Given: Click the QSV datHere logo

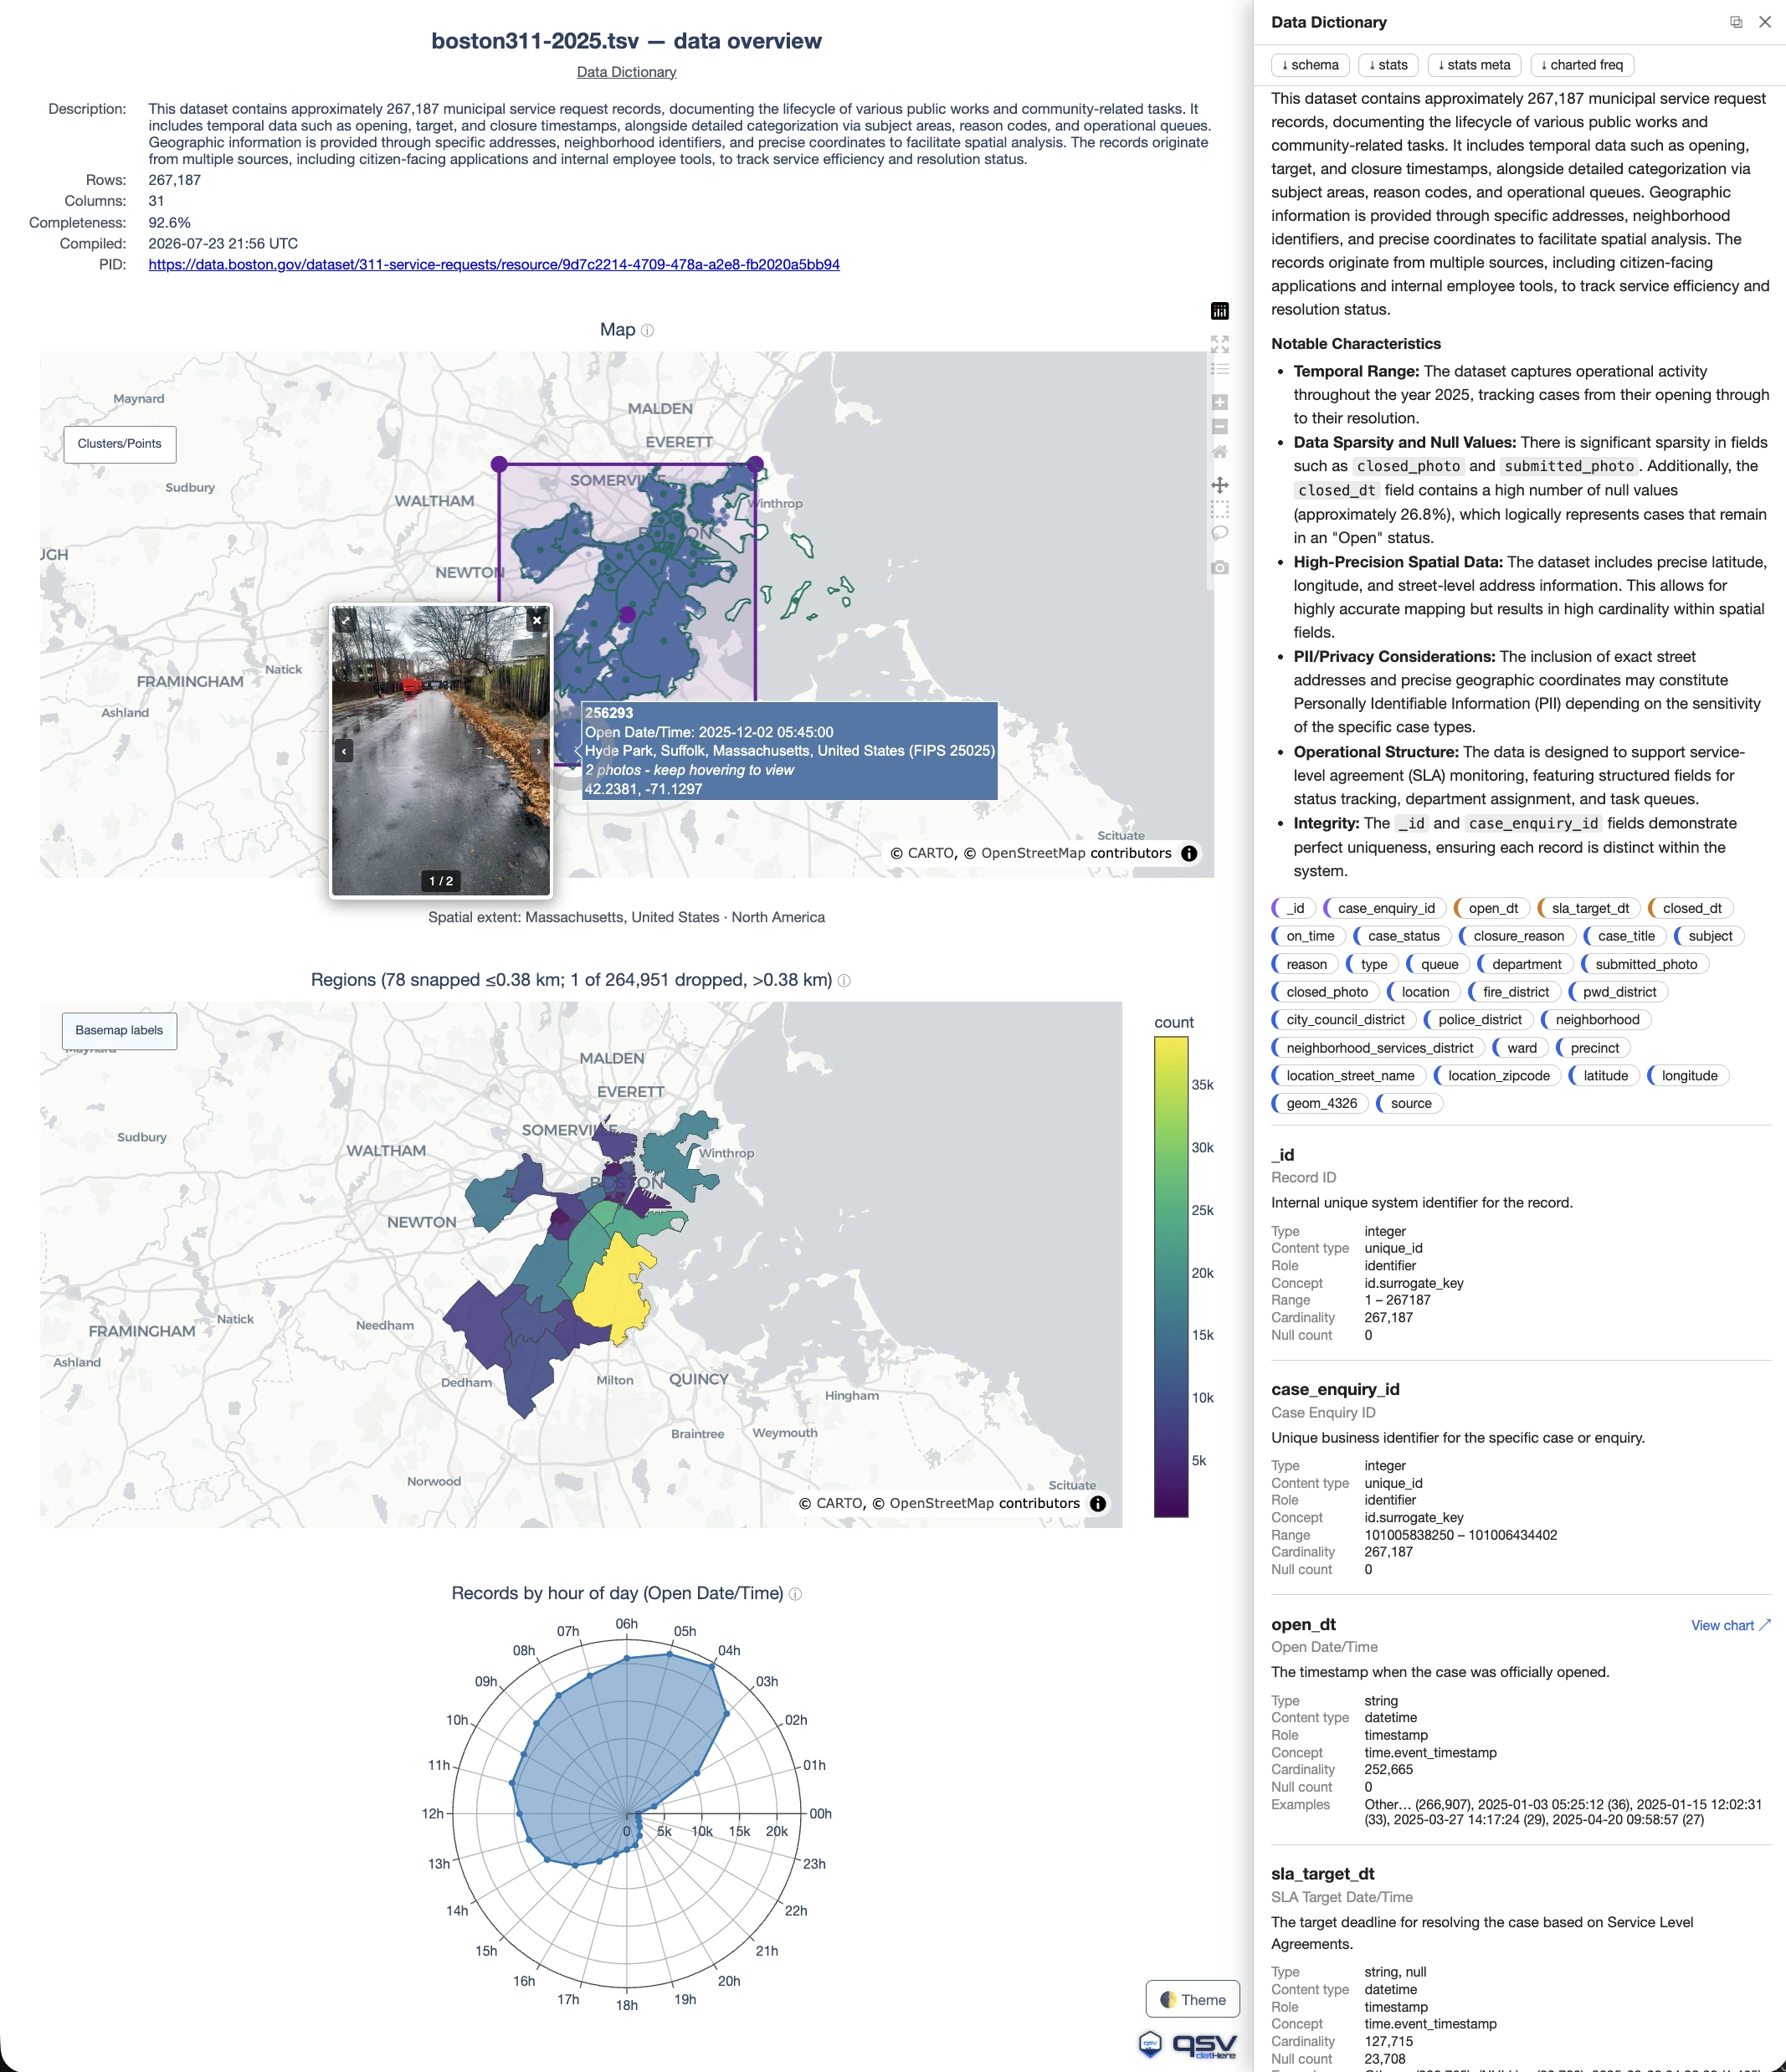Looking at the screenshot, I should click(1188, 2045).
